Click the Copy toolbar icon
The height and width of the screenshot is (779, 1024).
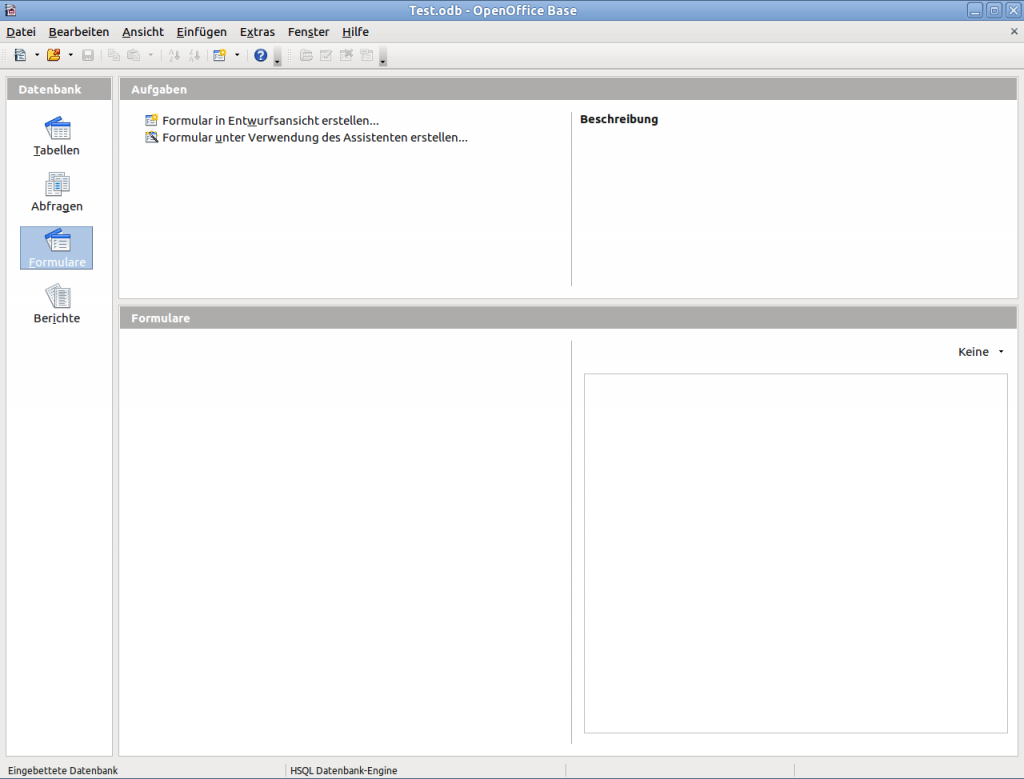click(x=114, y=55)
